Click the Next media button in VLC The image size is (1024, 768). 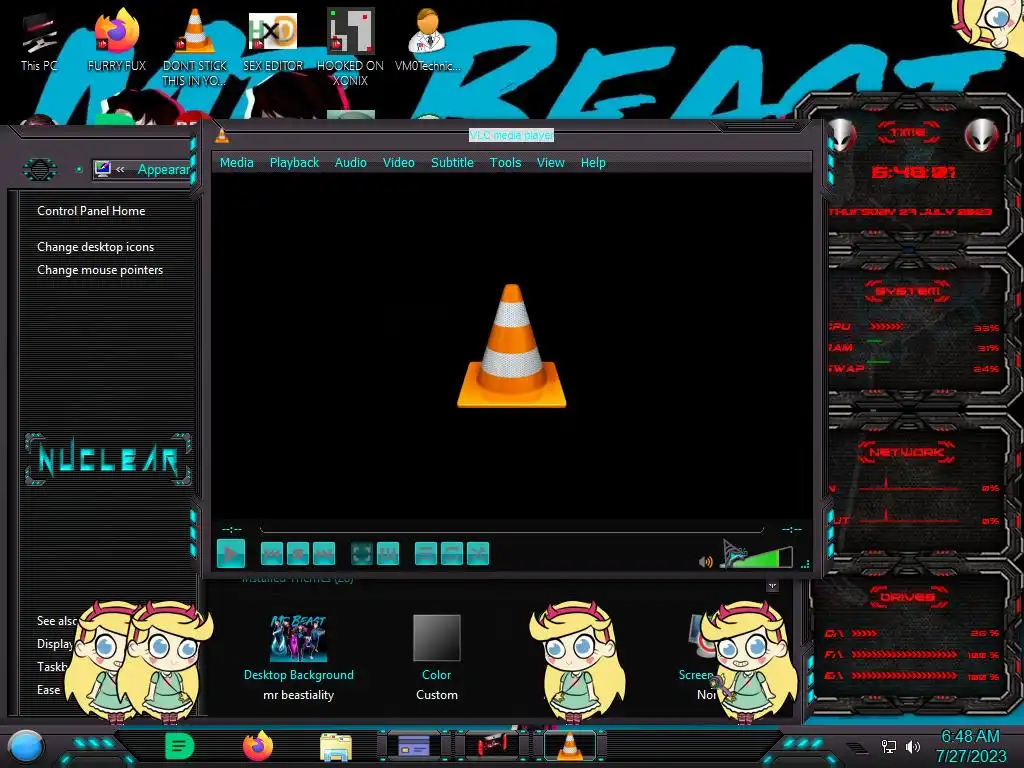tap(324, 554)
